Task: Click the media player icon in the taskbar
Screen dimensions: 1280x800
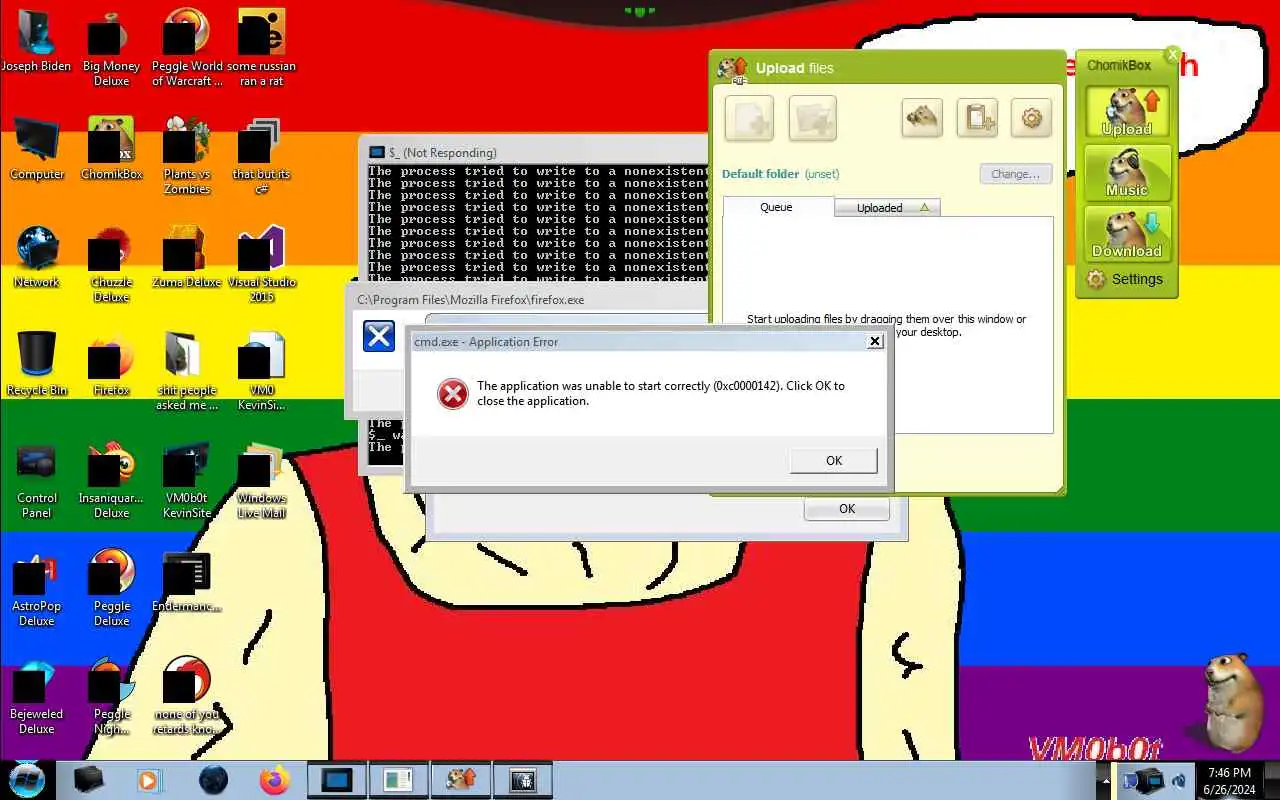Action: [x=149, y=780]
